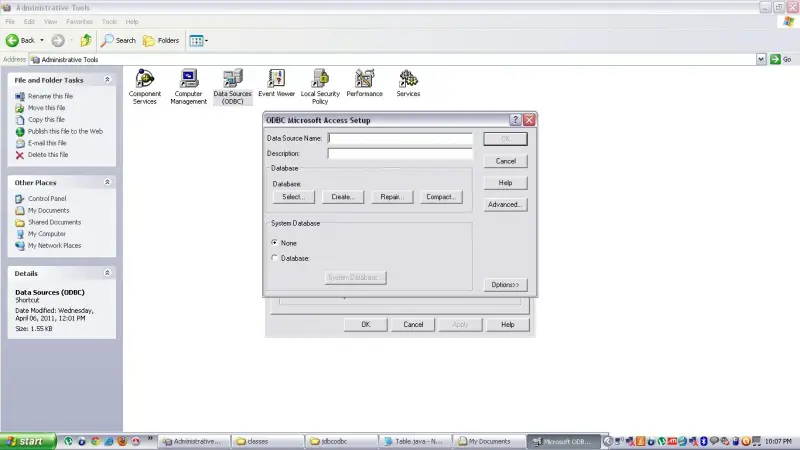Go to My Documents in Other Places
This screenshot has width=800, height=450.
tap(48, 210)
